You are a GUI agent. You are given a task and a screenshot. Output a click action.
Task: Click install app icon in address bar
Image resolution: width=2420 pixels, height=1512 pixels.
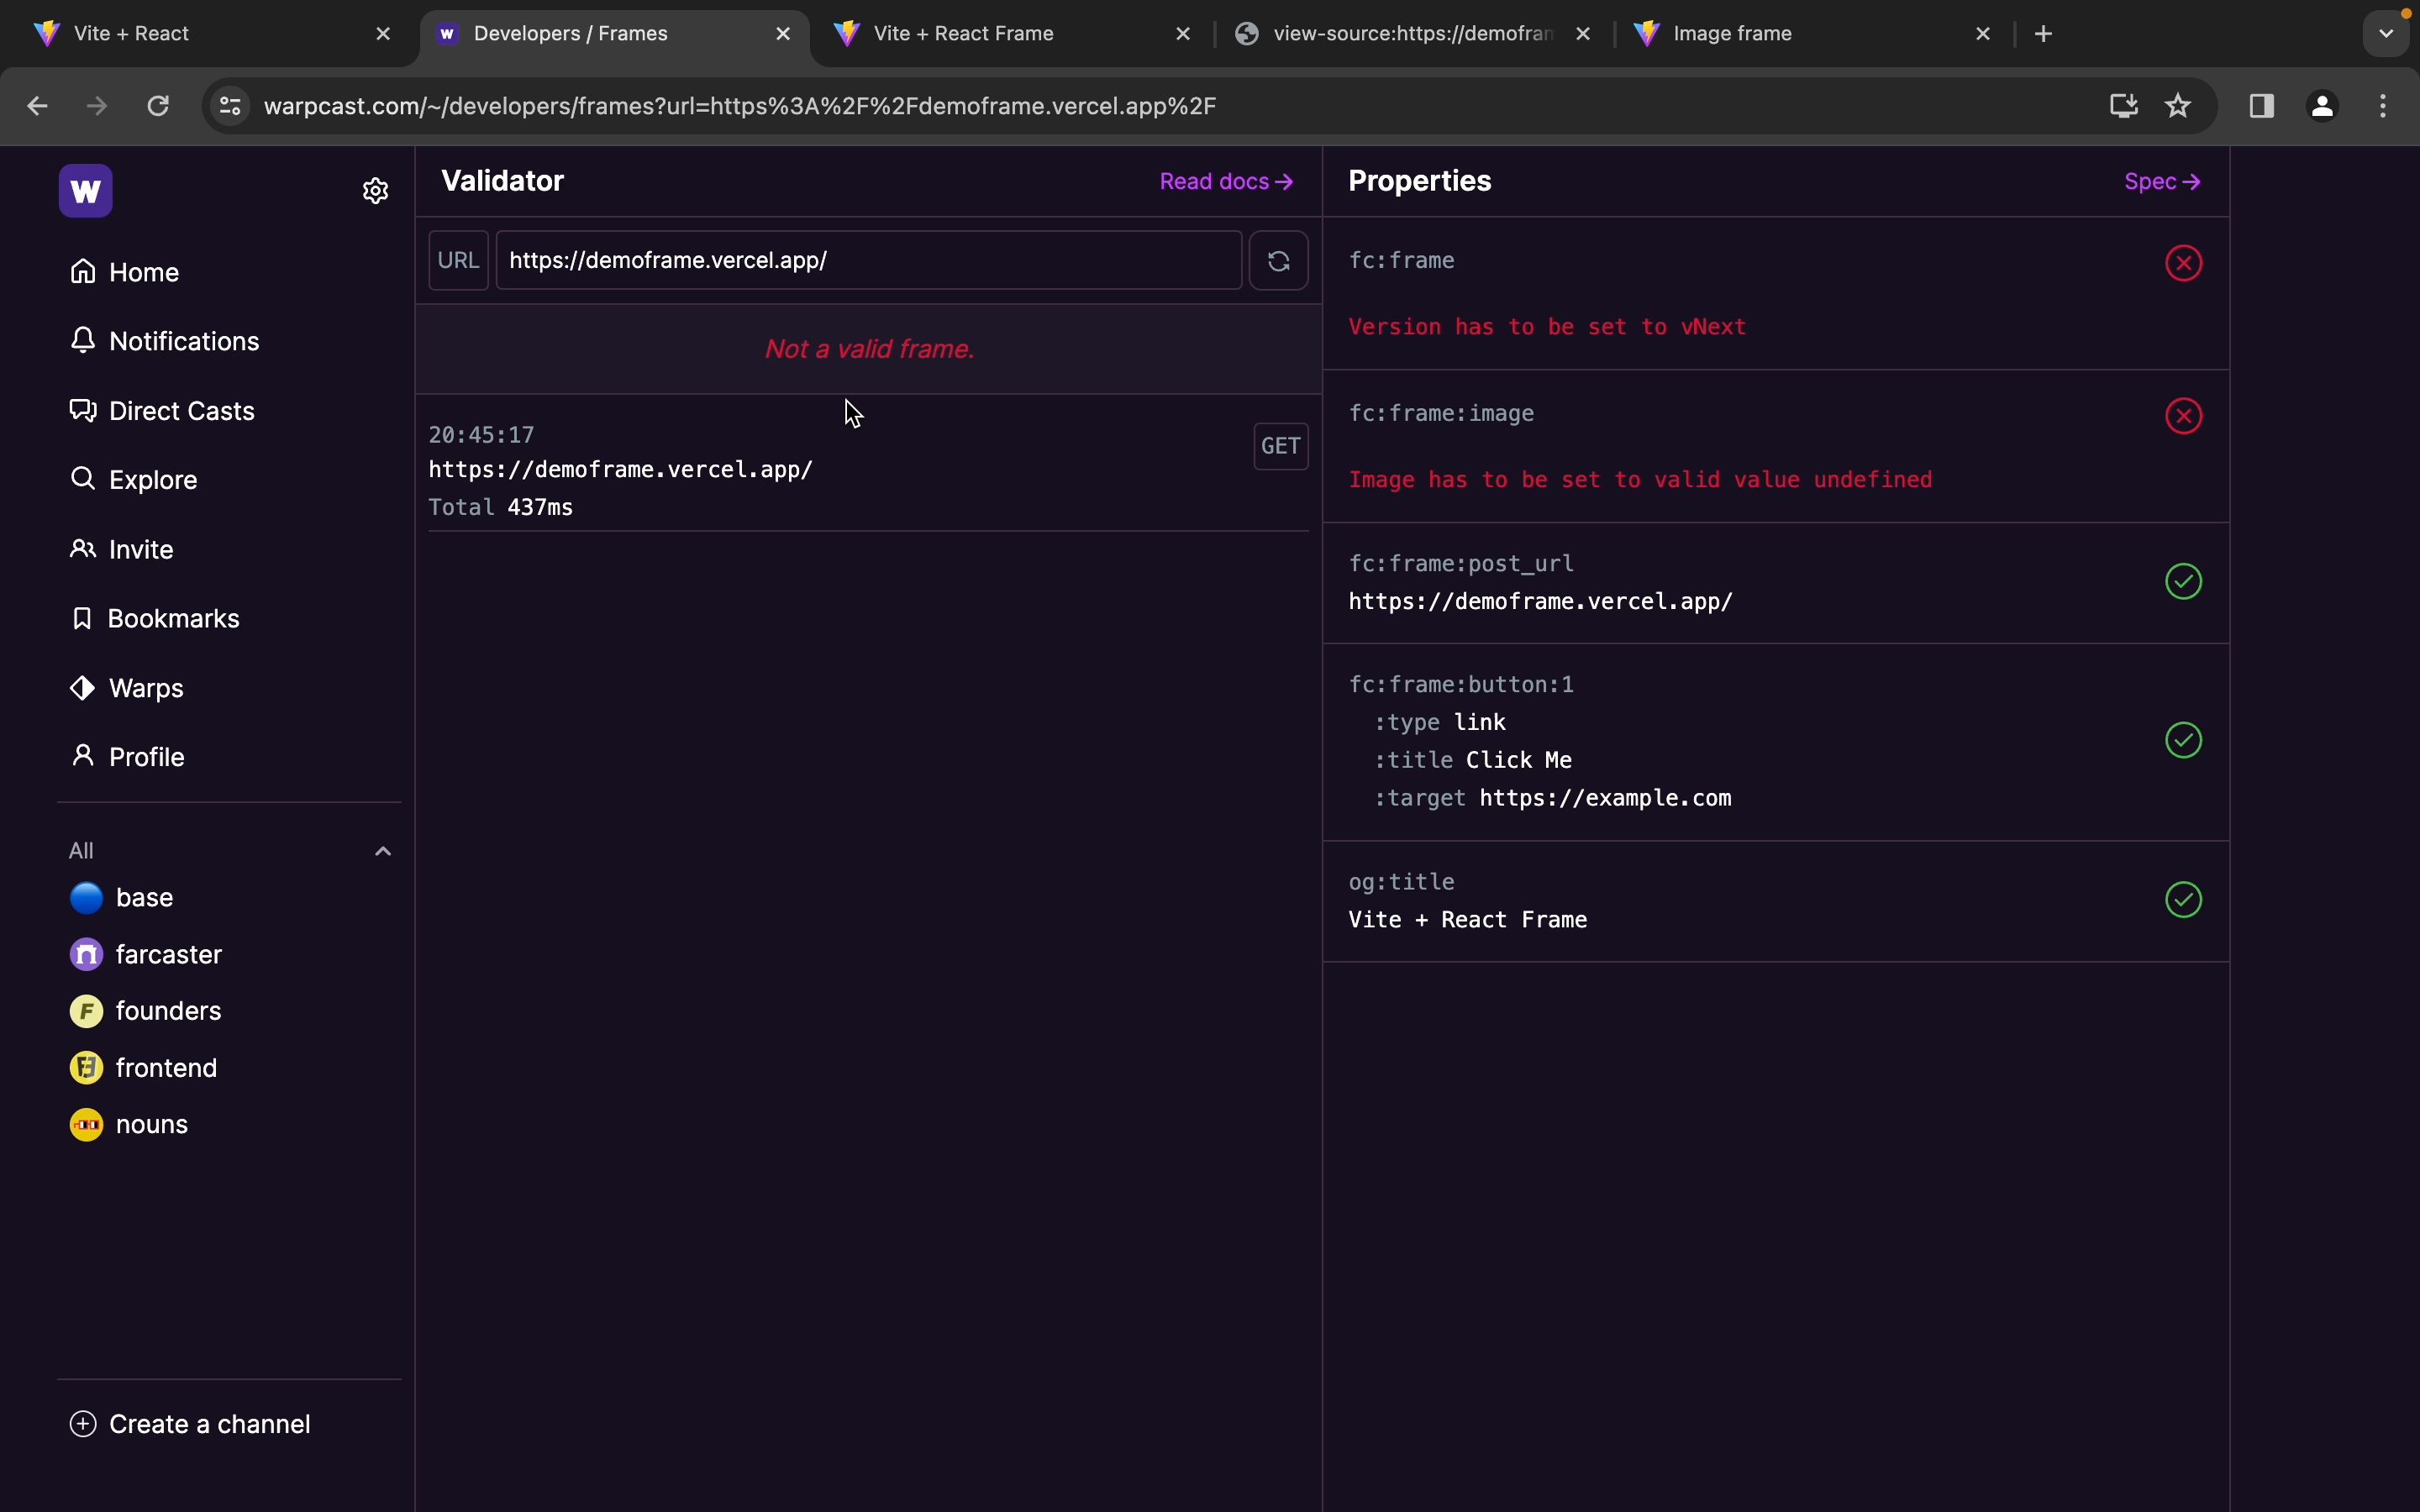click(2125, 106)
